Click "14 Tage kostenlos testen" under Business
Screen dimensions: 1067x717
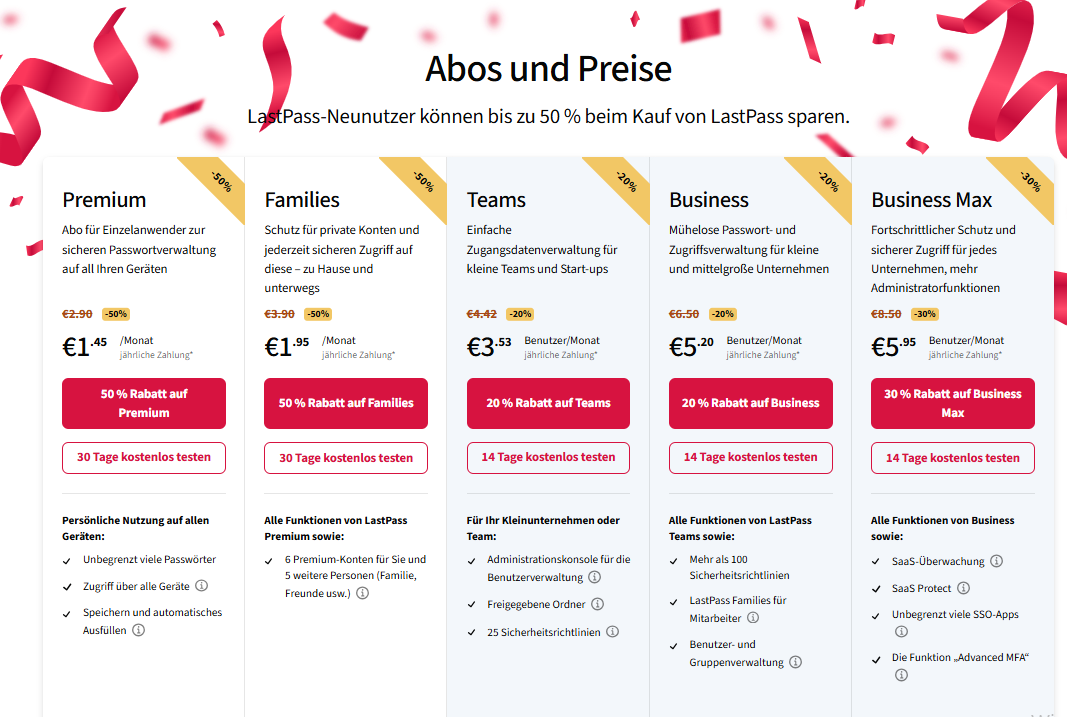750,457
